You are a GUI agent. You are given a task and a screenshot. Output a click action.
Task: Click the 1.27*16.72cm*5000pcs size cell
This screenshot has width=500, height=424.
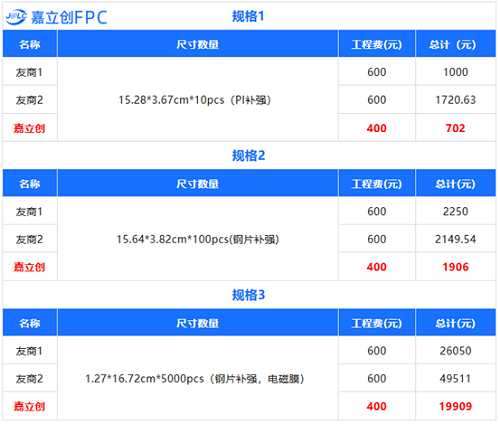(198, 378)
